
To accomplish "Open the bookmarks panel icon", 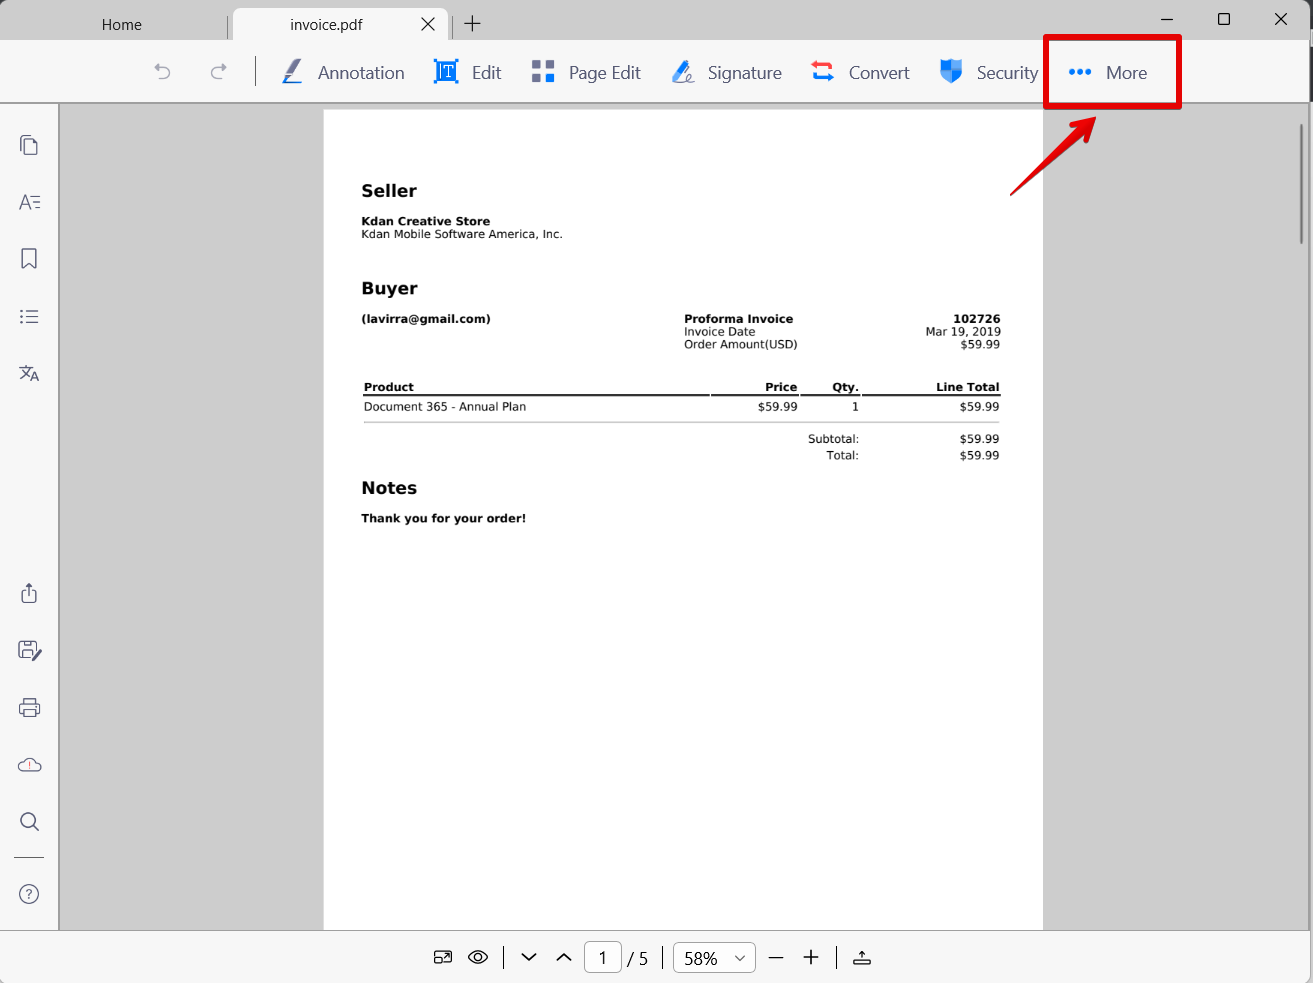I will (29, 259).
